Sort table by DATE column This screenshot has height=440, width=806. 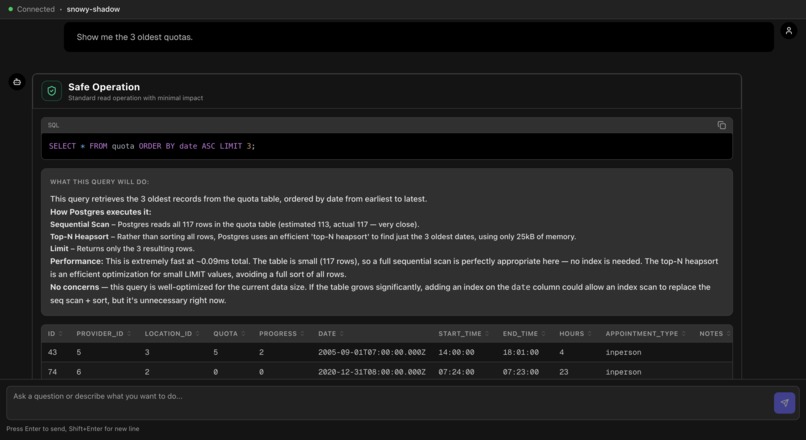(331, 334)
